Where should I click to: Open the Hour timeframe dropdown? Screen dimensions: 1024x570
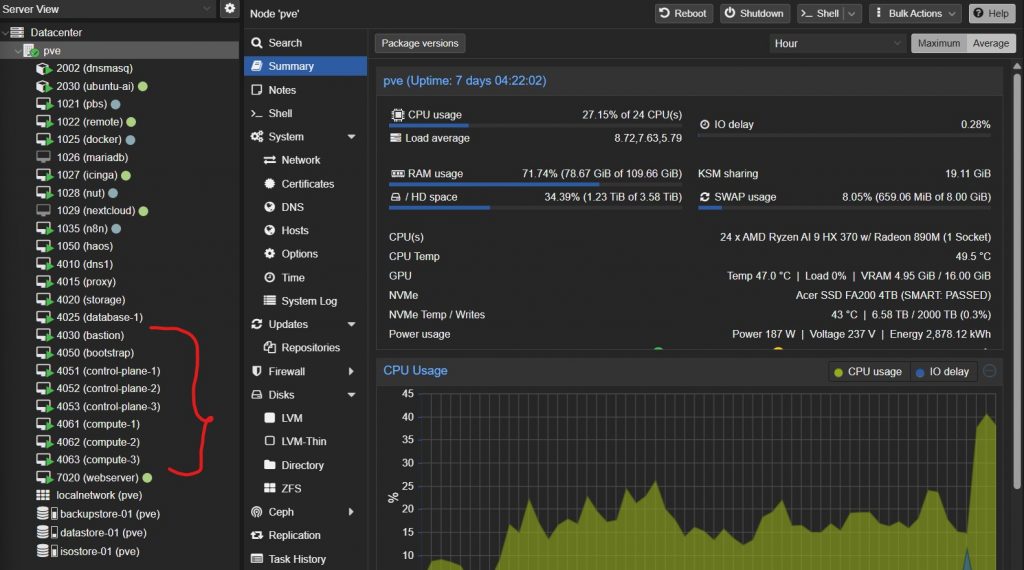838,43
